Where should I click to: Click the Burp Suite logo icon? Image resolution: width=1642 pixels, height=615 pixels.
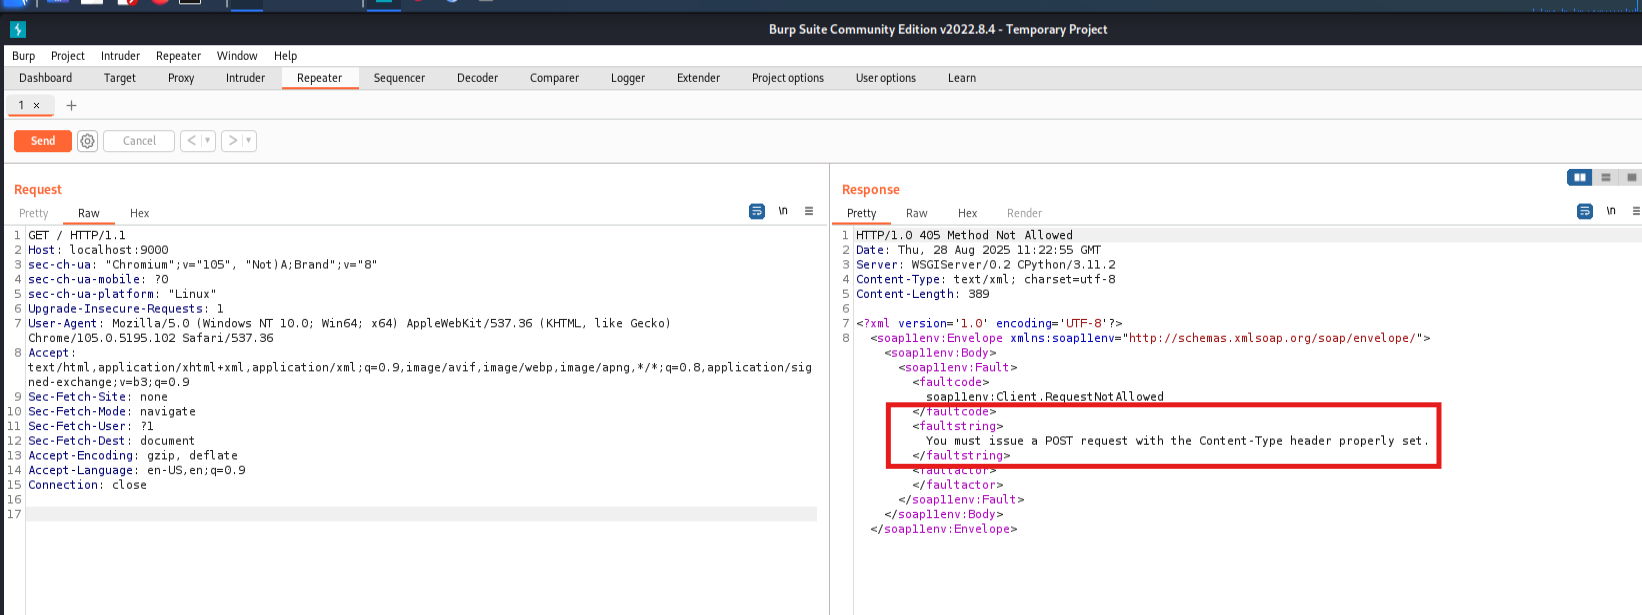17,29
